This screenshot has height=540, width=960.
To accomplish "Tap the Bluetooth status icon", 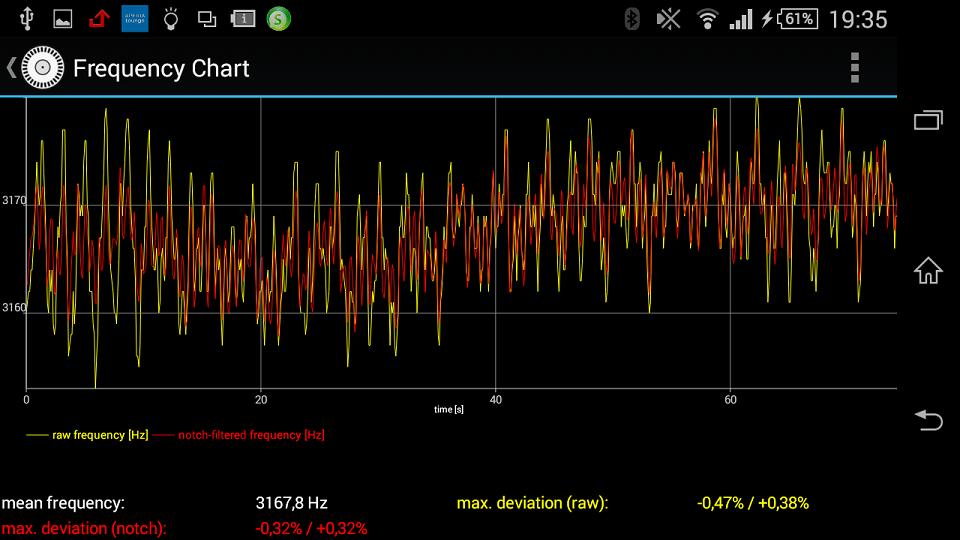I will (632, 19).
